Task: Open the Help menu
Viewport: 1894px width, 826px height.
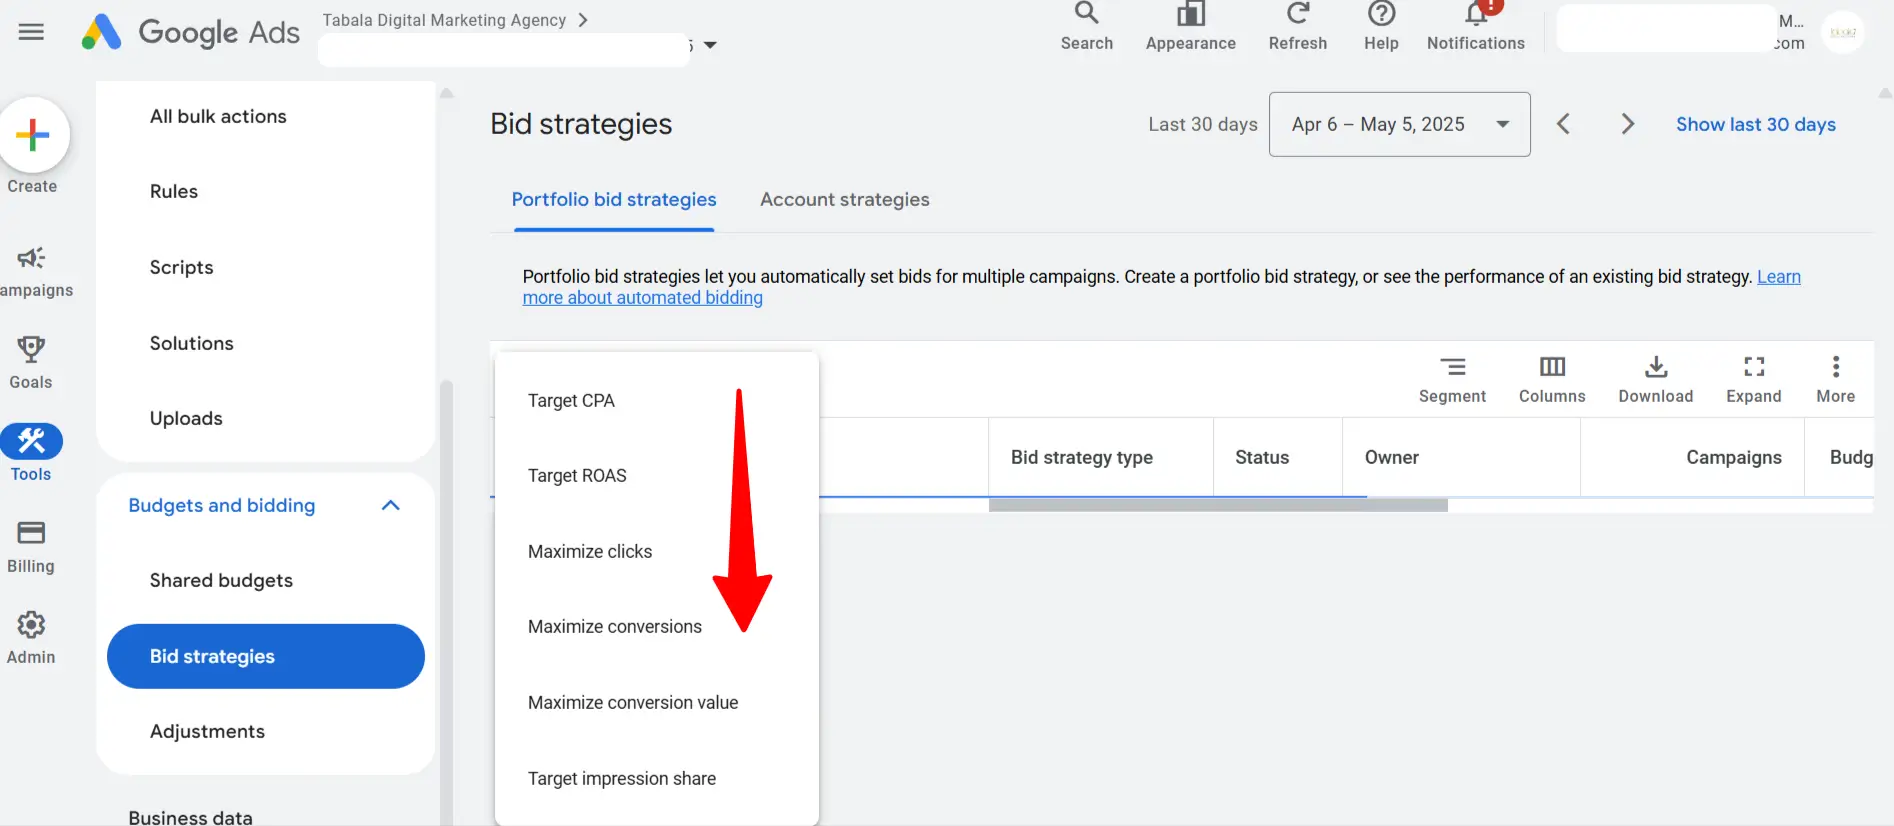Action: [1381, 27]
